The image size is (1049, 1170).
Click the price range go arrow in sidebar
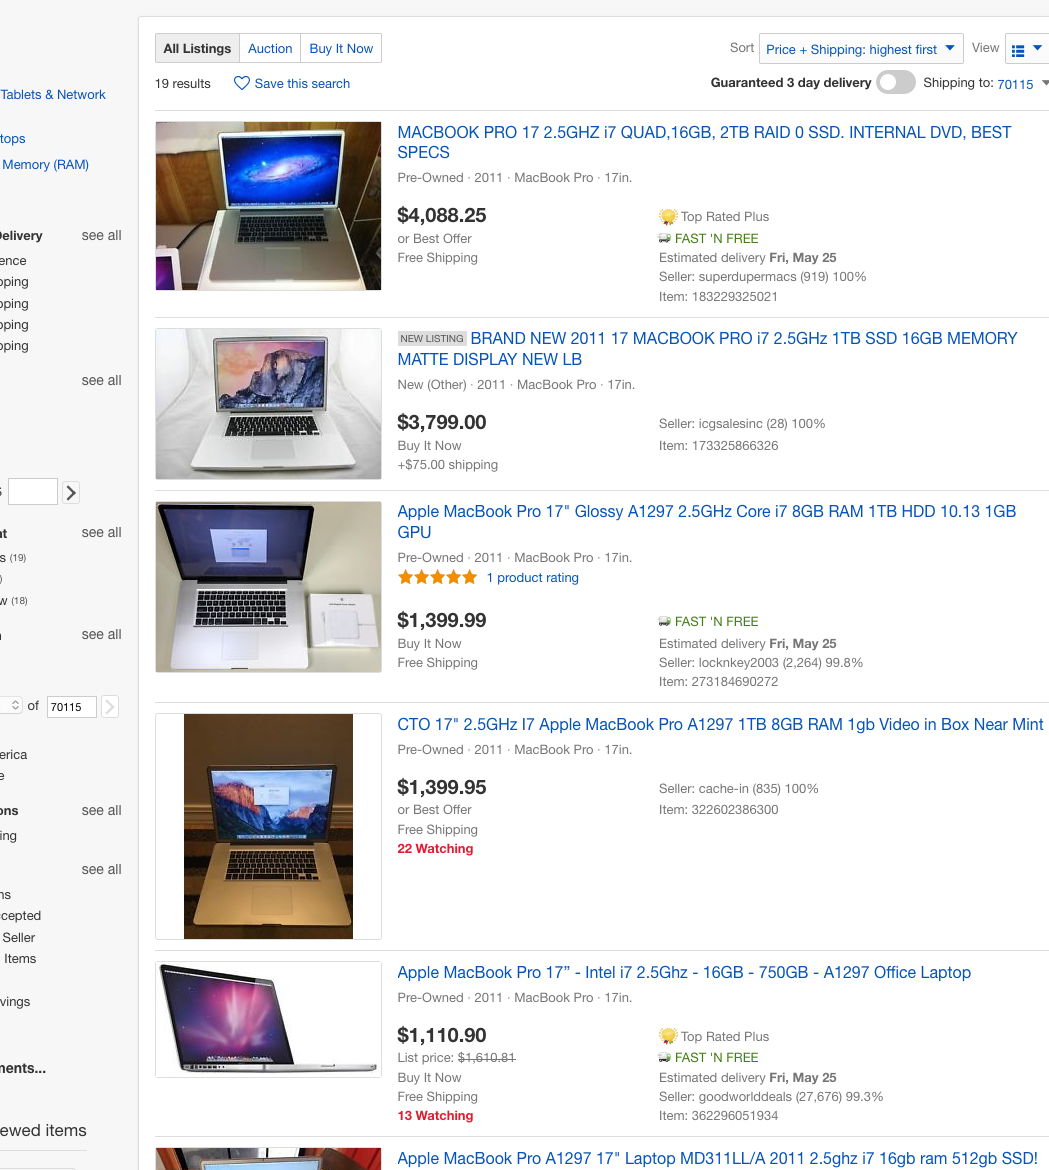[71, 492]
